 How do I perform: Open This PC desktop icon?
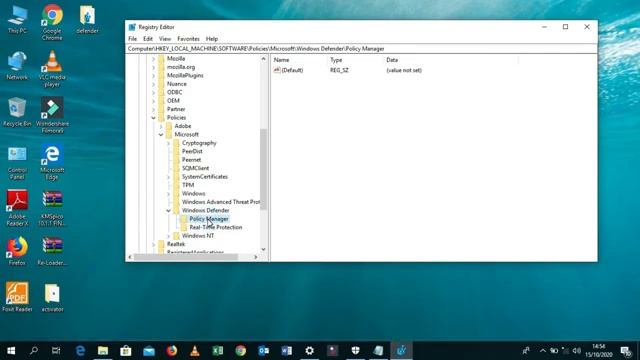pyautogui.click(x=17, y=20)
